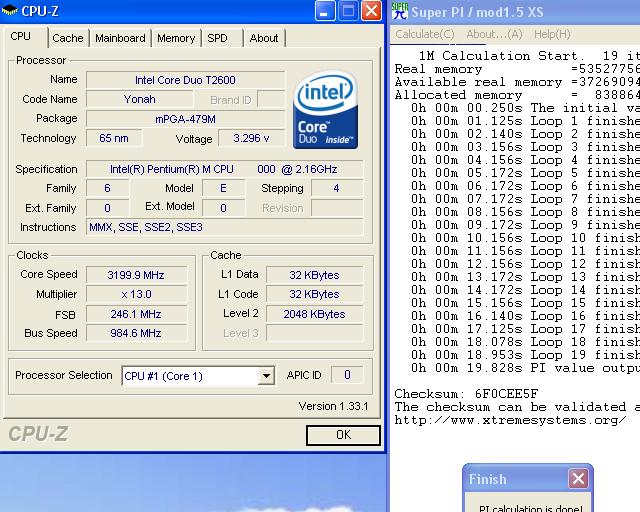Open the Calculate(C) menu in Super PI
Image resolution: width=640 pixels, height=512 pixels.
click(x=424, y=34)
